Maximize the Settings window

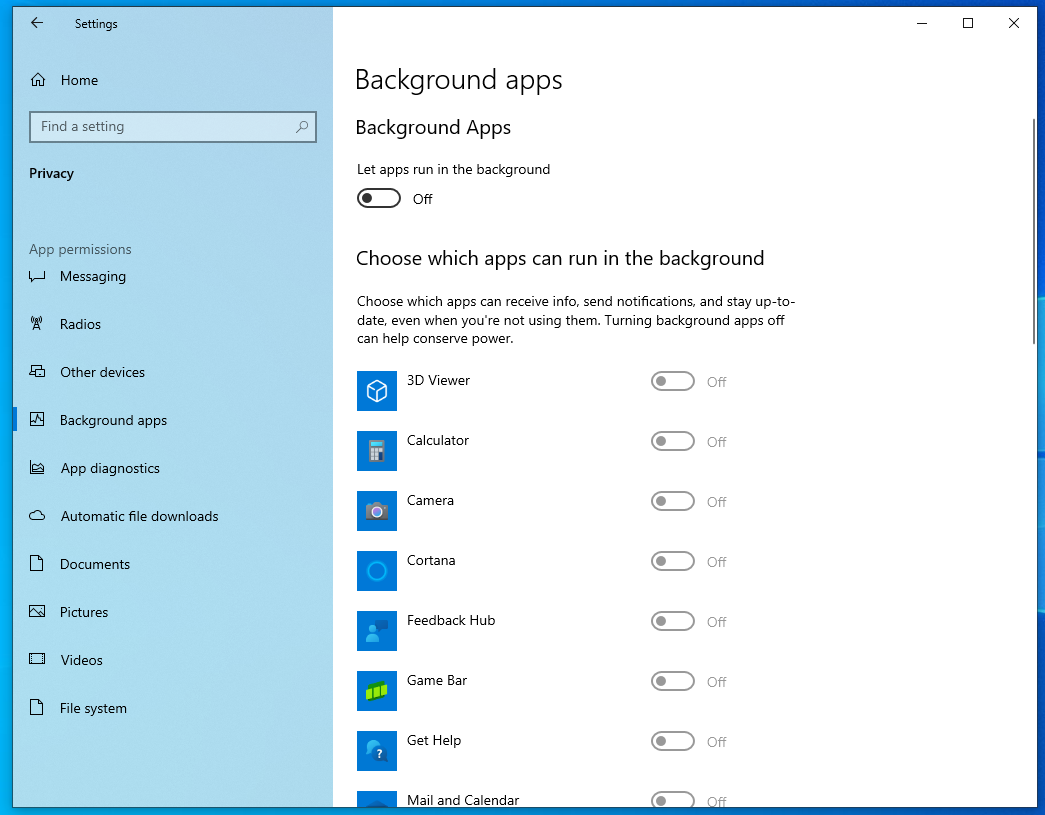point(968,23)
